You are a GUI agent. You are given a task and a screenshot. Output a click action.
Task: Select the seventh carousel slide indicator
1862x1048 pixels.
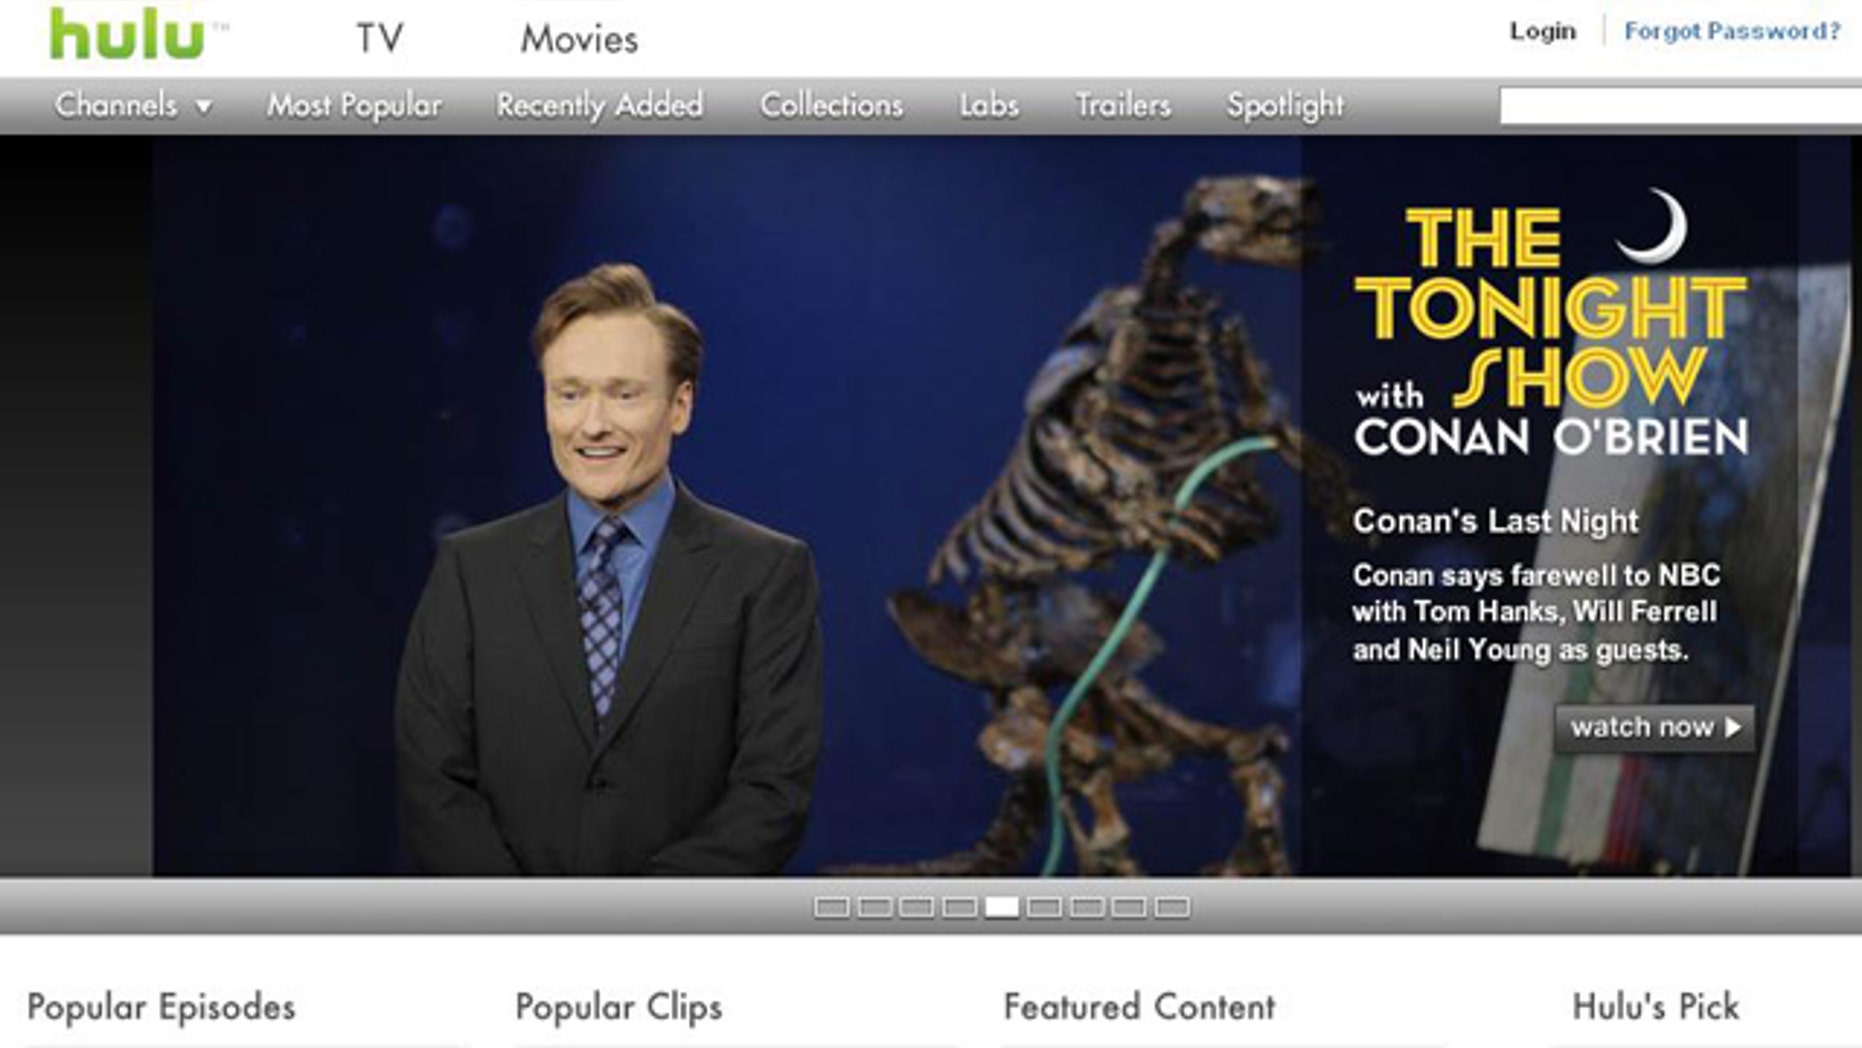[x=1087, y=907]
